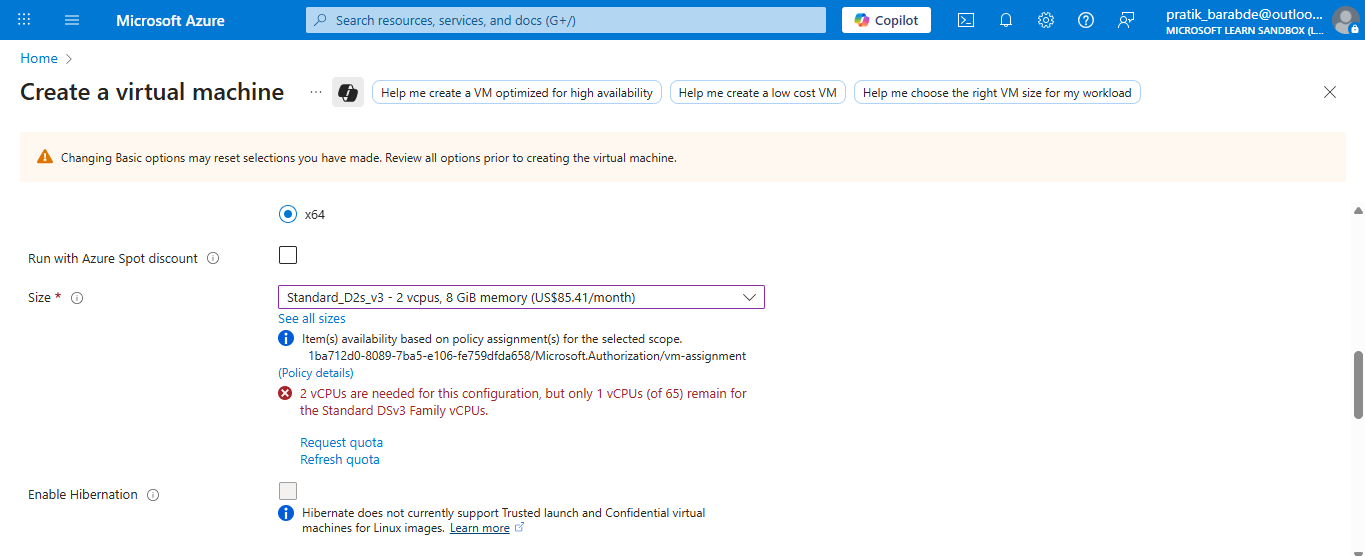Click Refresh quota link
The height and width of the screenshot is (556, 1365).
click(x=340, y=460)
